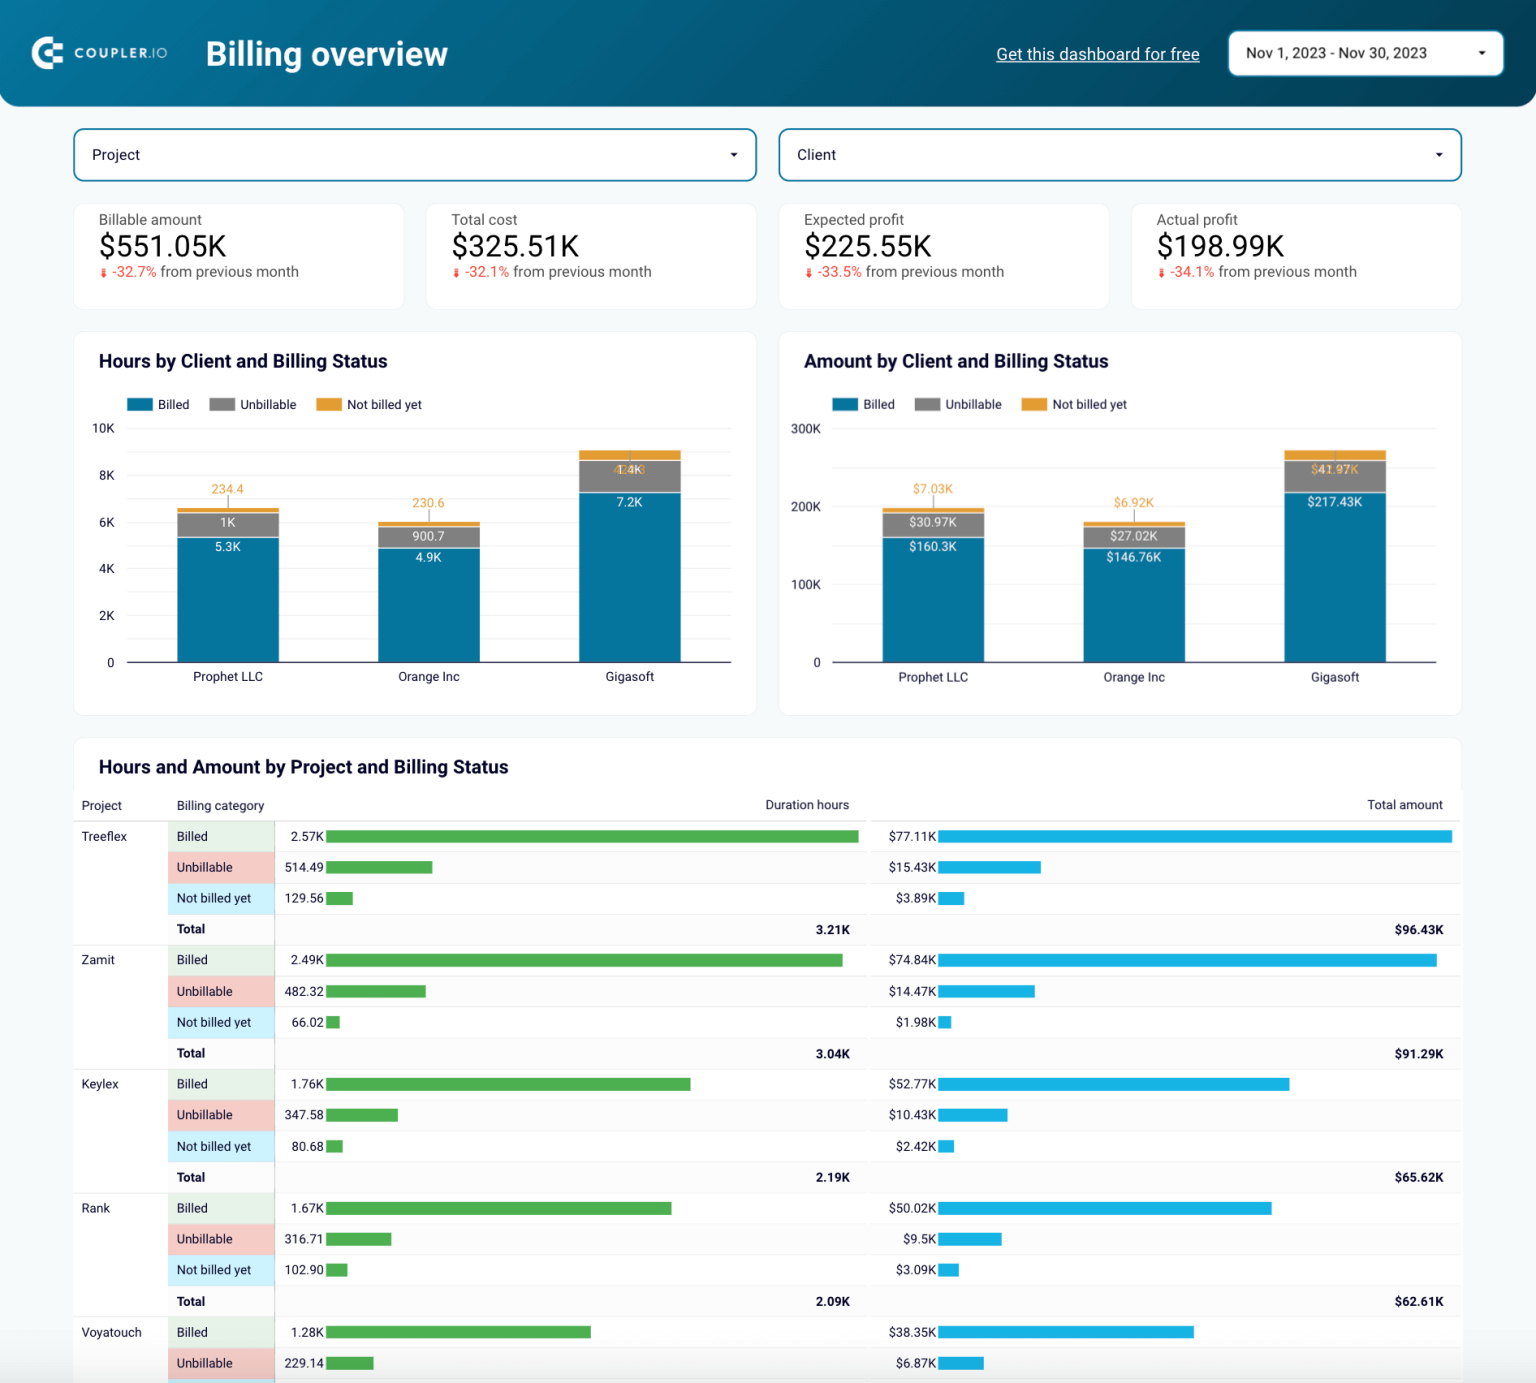Screen dimensions: 1536x1383
Task: Open the Client filter dropdown
Action: (x=1119, y=155)
